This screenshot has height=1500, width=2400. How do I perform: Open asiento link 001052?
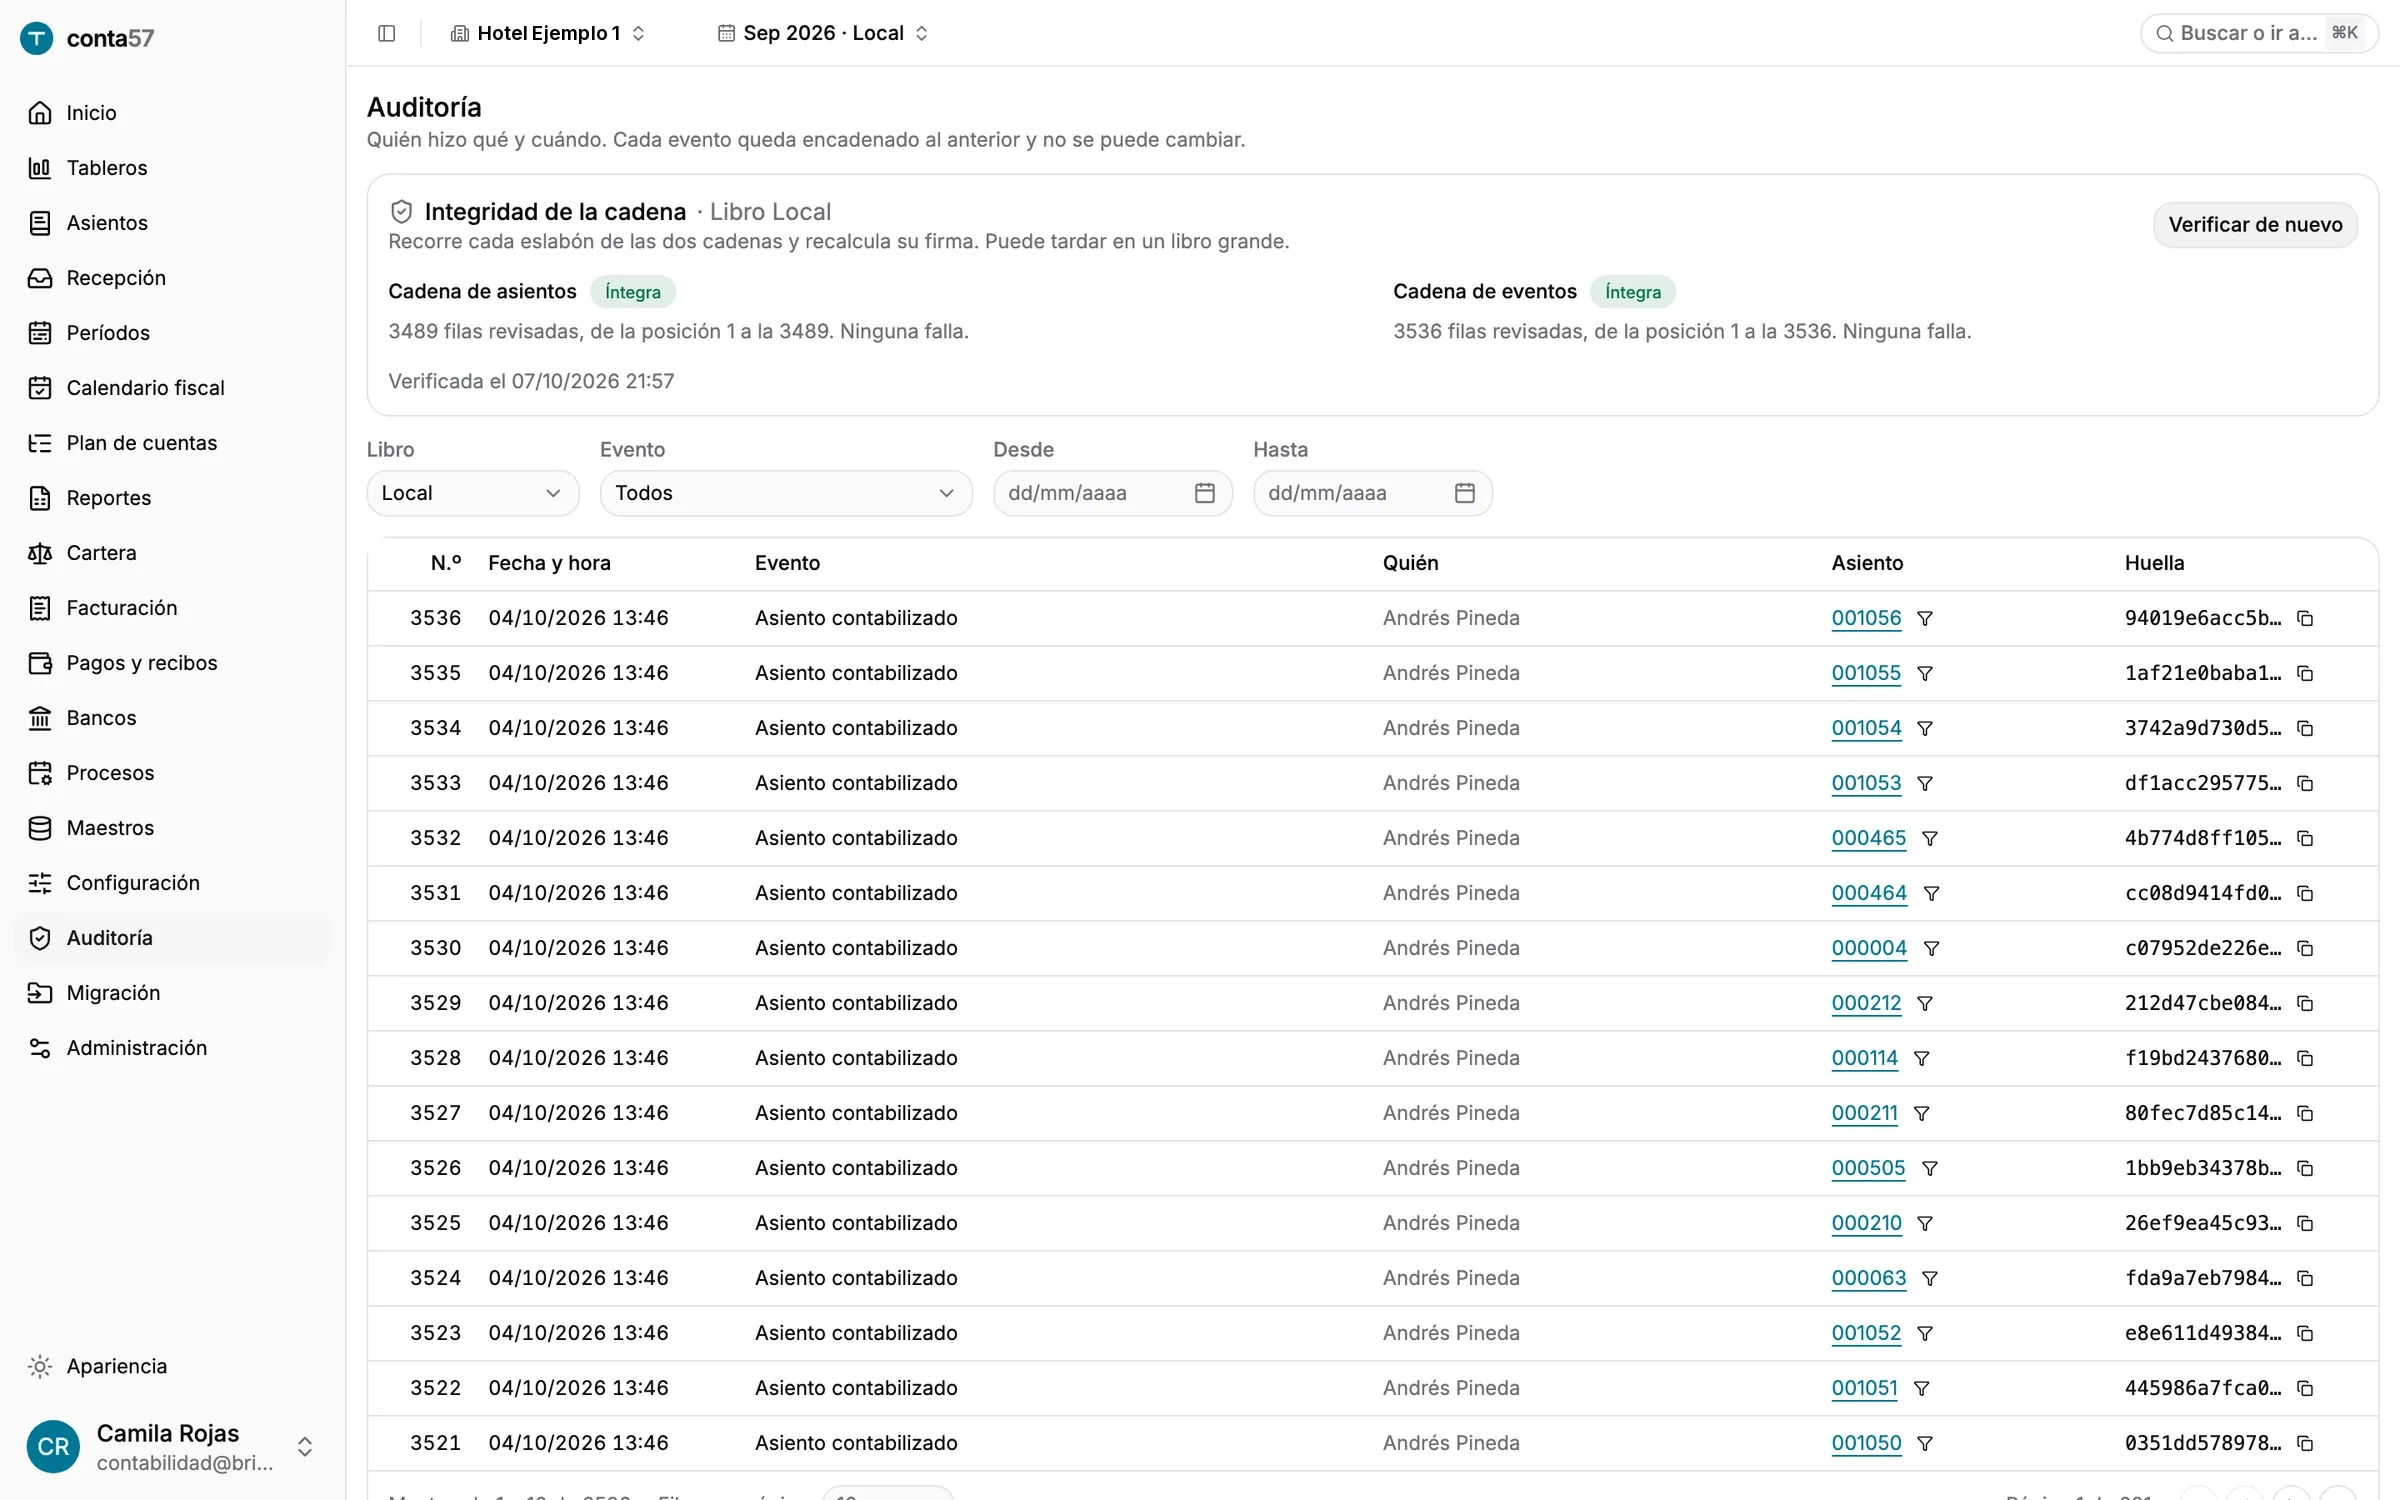coord(1866,1333)
